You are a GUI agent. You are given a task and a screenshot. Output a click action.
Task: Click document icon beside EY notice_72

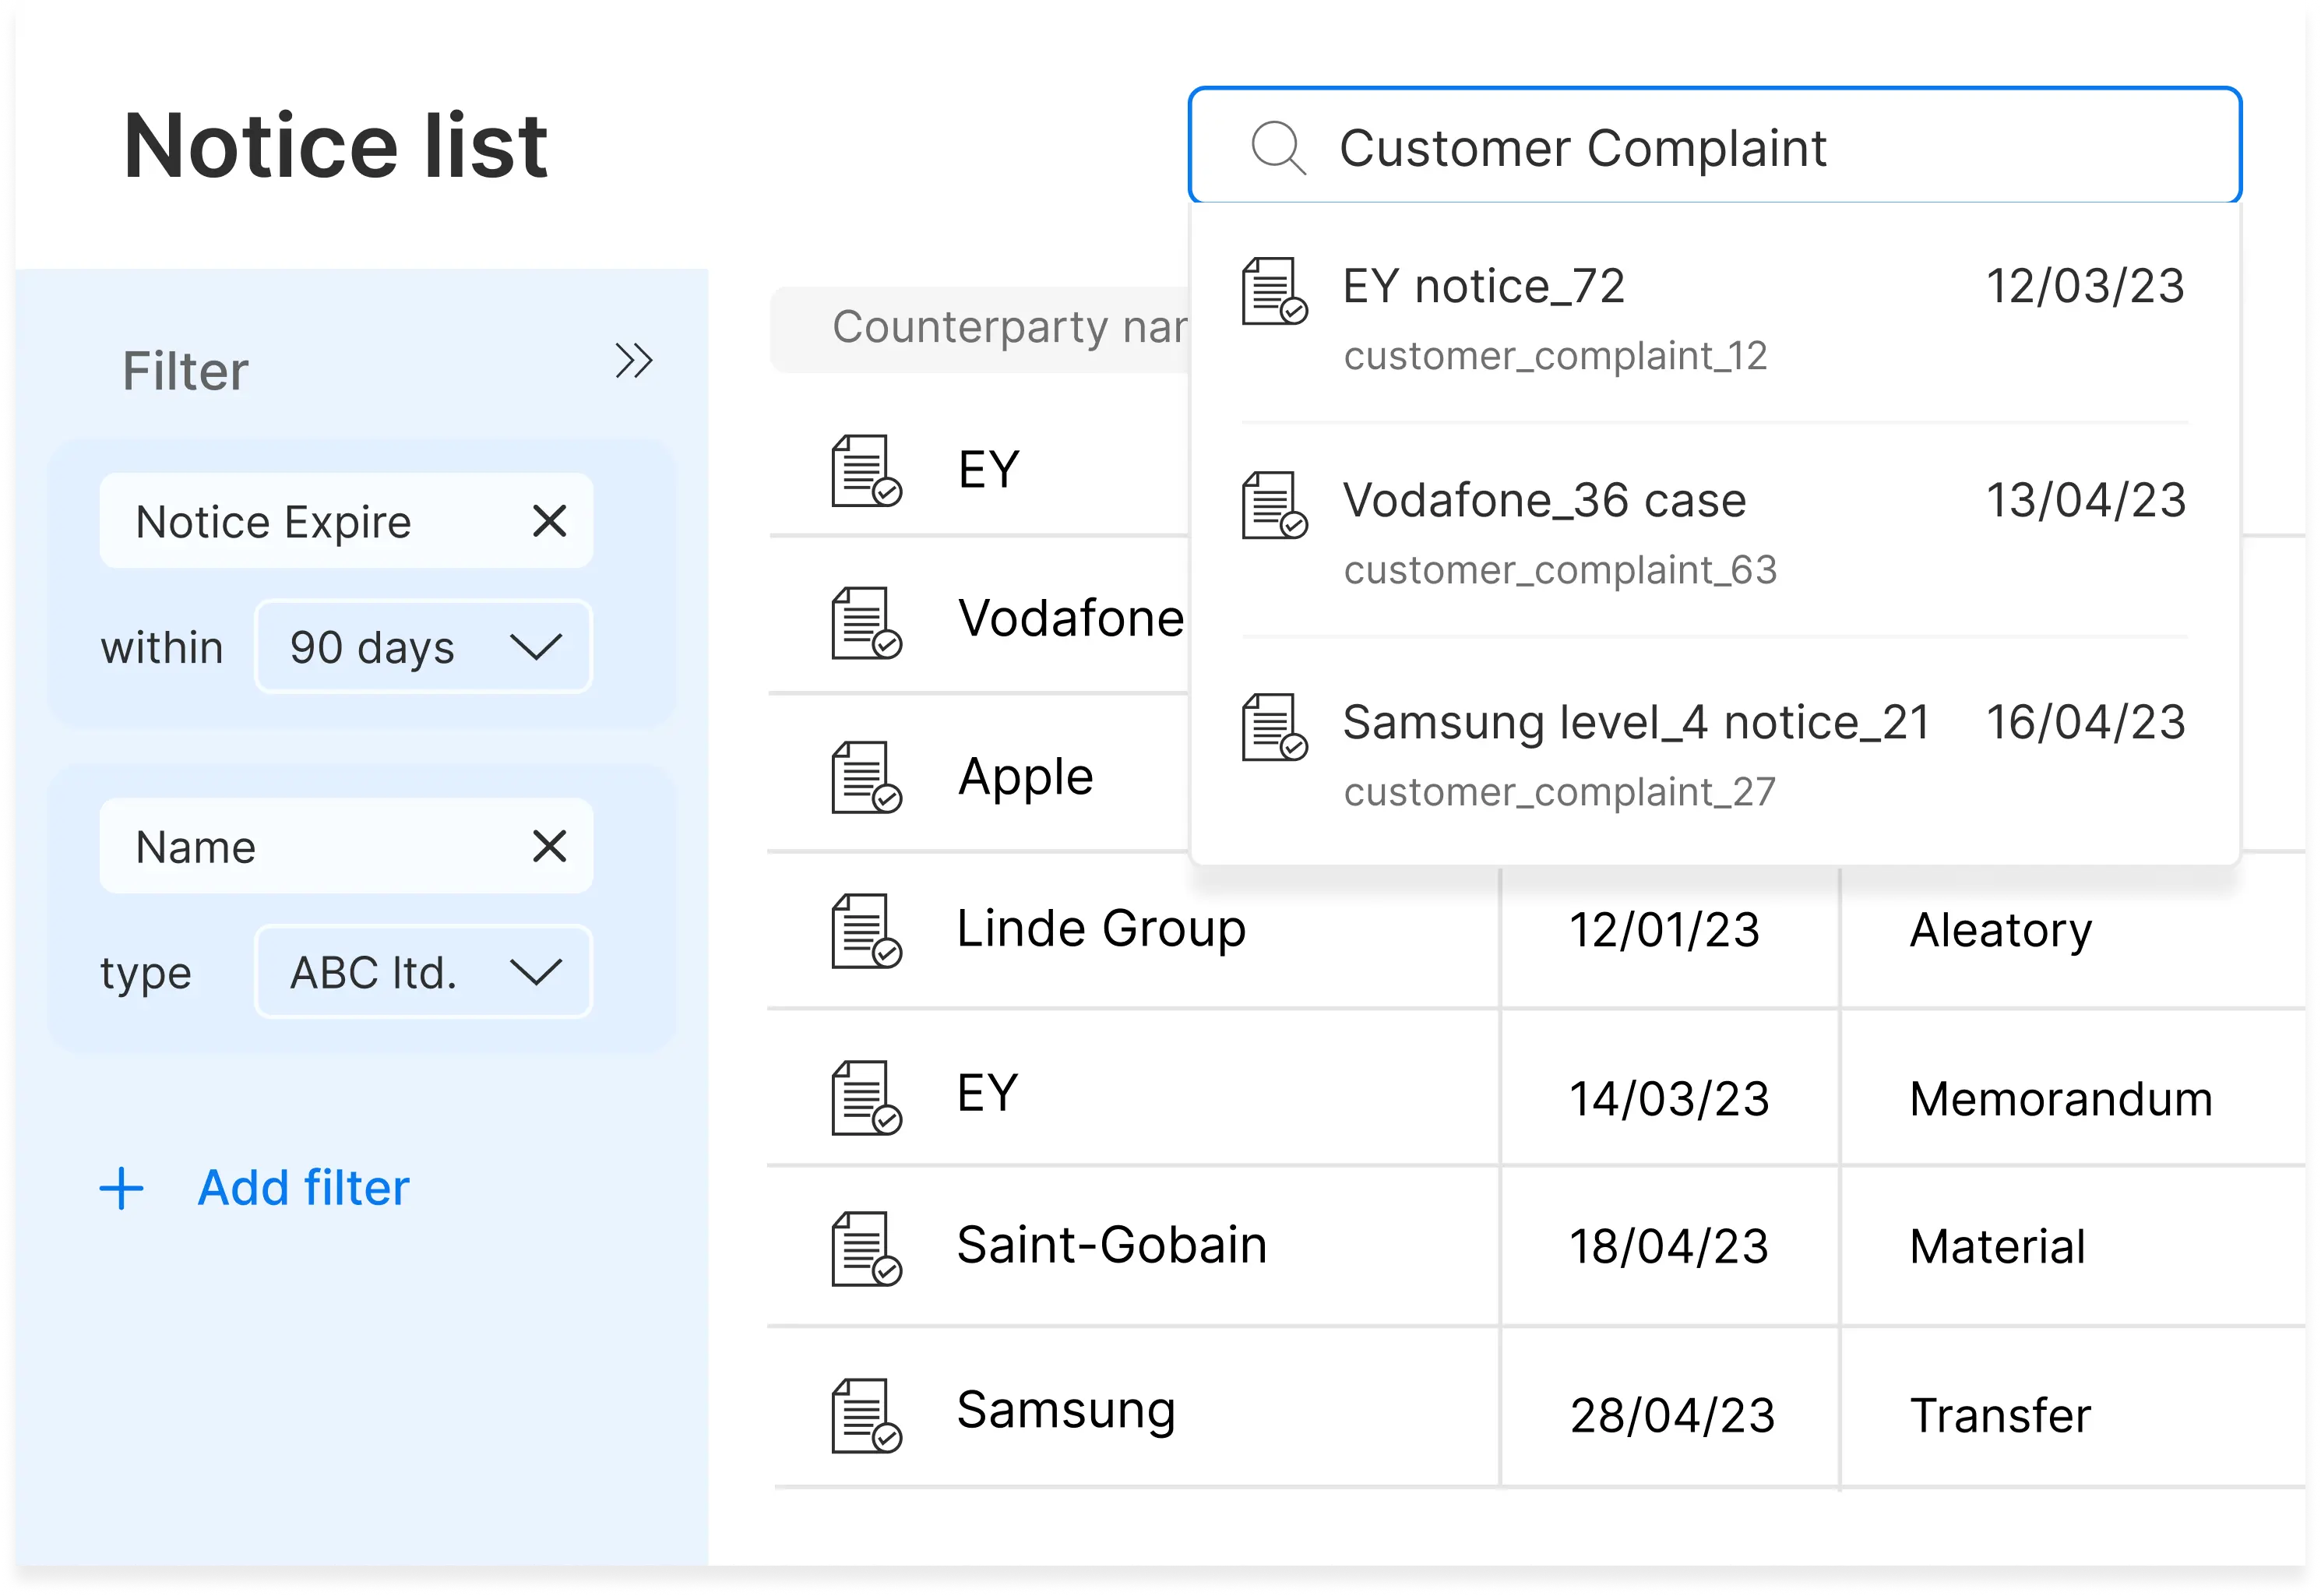(x=1275, y=291)
